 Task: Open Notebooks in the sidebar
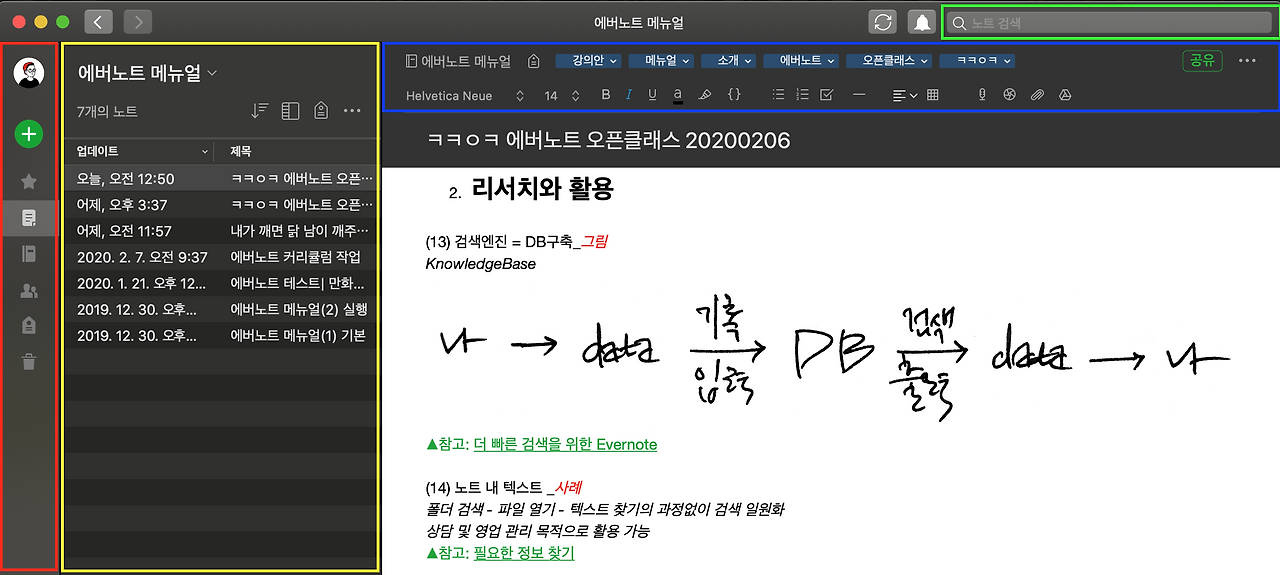pyautogui.click(x=29, y=254)
